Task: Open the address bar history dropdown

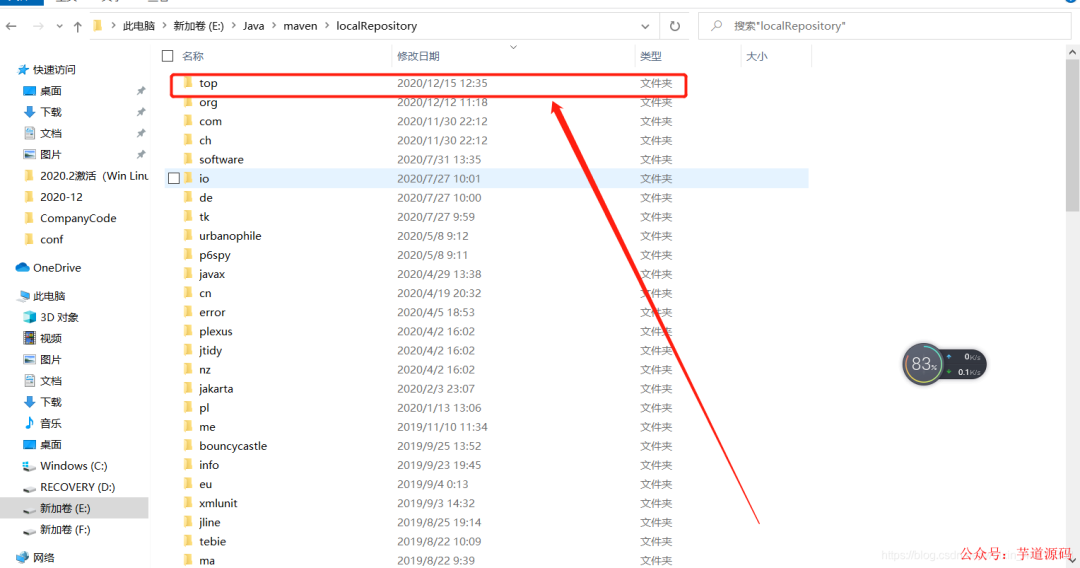Action: (x=645, y=26)
